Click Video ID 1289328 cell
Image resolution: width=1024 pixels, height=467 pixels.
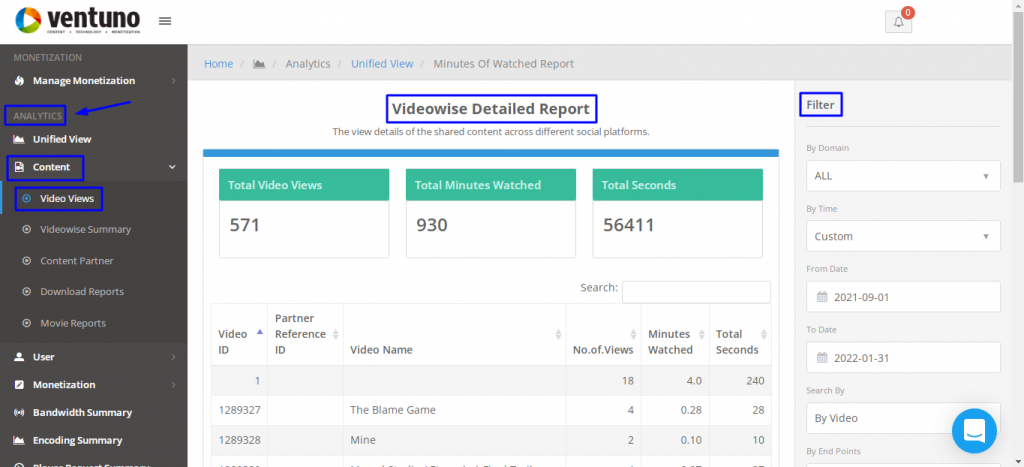(x=239, y=440)
